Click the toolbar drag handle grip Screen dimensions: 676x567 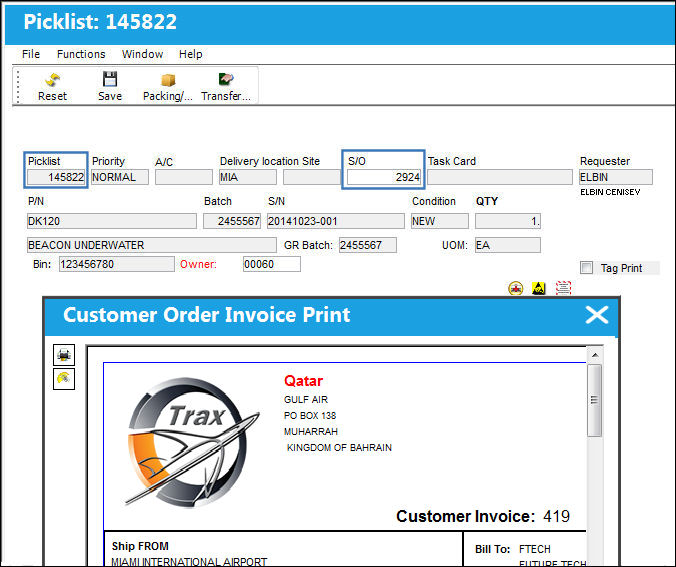pos(18,86)
